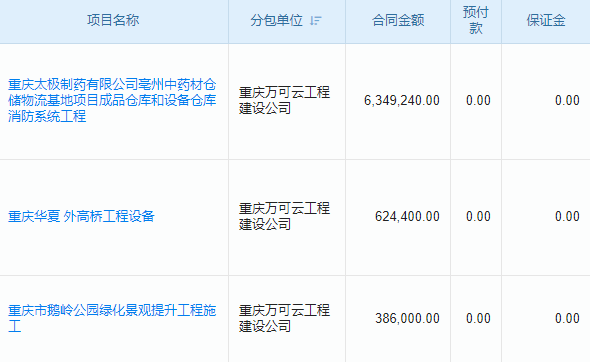
Task: Open the 重庆华夏 外高桥工程设备 project link
Action: click(x=81, y=216)
